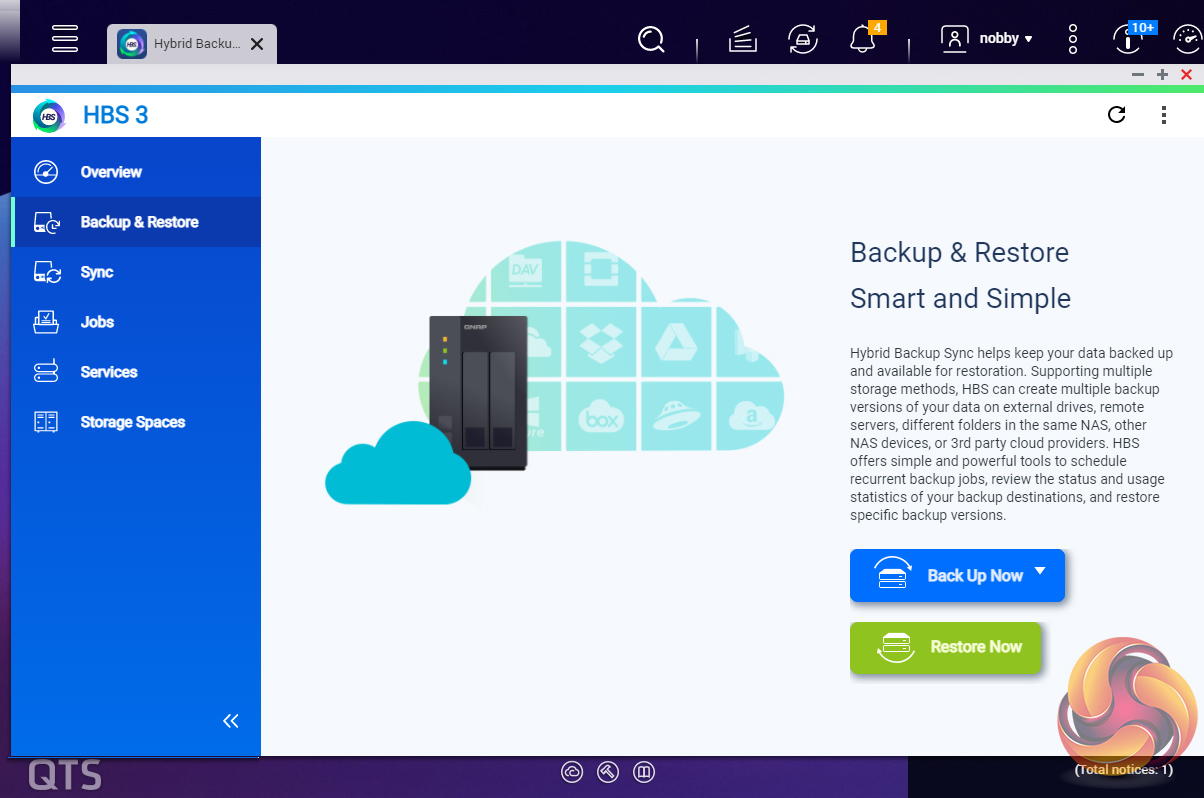The height and width of the screenshot is (798, 1204).
Task: Open external devices icon in top bar
Action: [802, 39]
